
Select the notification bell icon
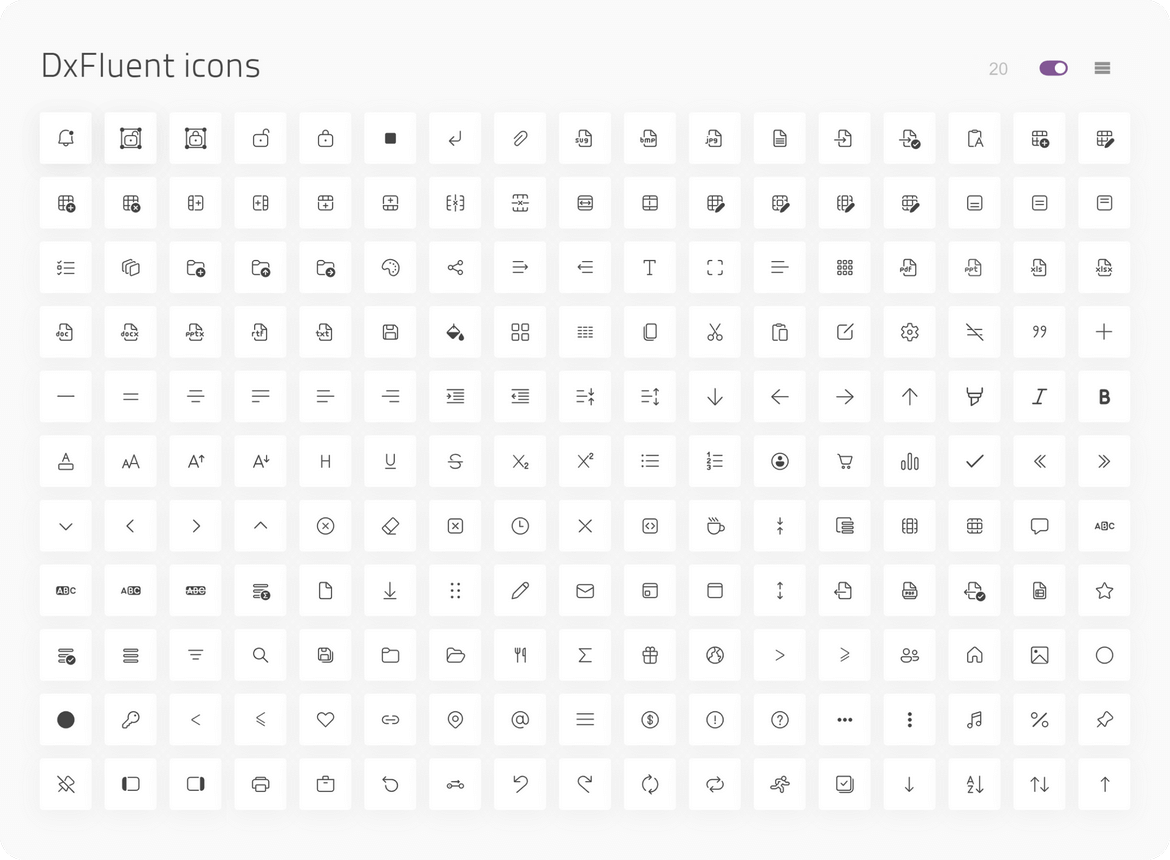coord(65,138)
